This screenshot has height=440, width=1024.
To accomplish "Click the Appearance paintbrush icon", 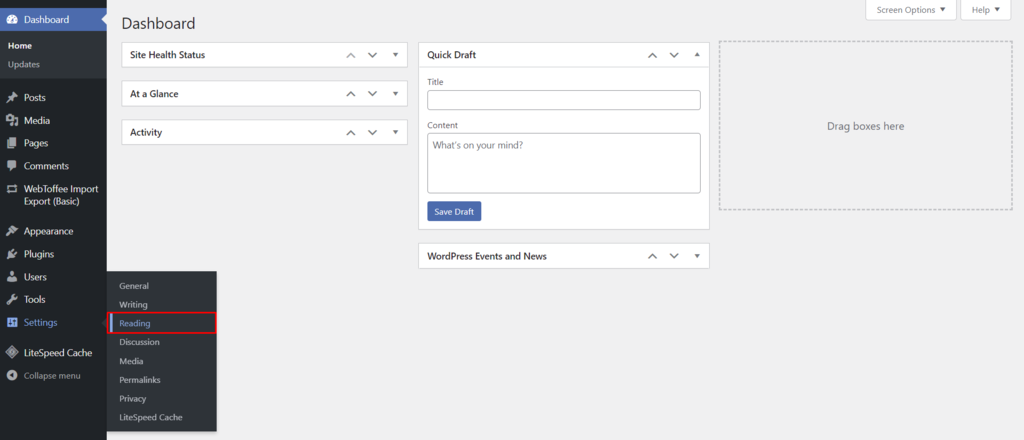I will click(x=12, y=231).
